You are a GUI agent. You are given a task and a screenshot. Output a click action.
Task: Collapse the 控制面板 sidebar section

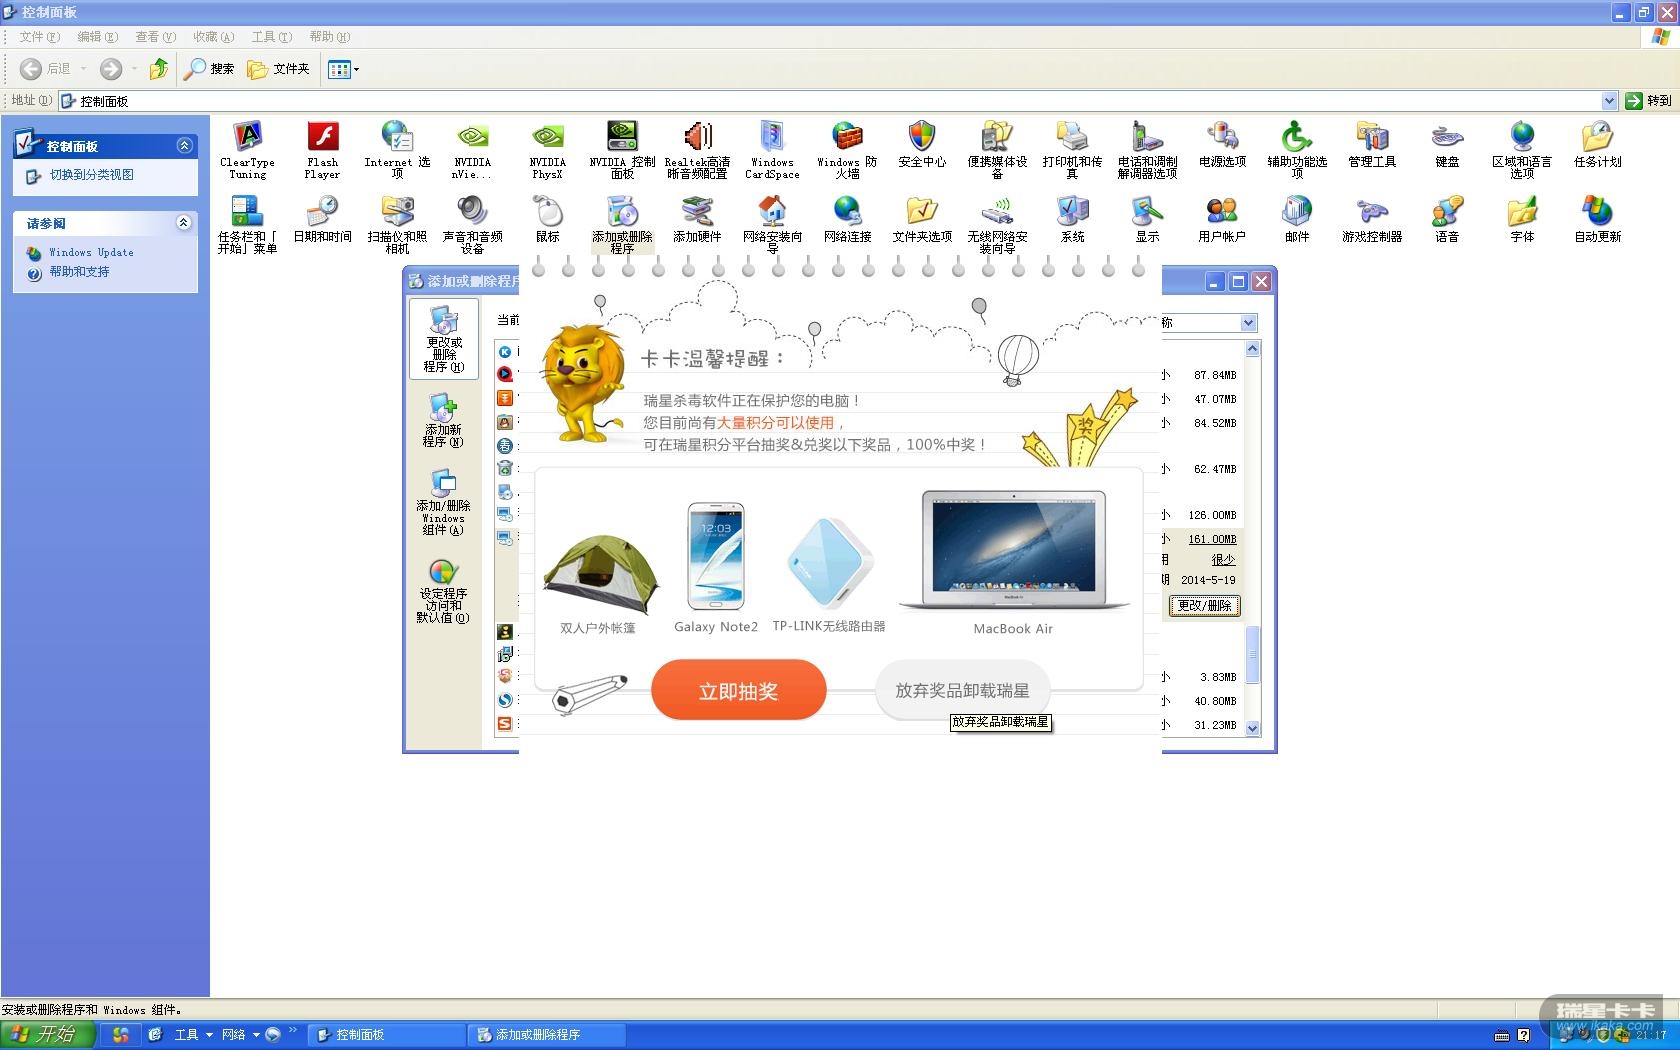click(184, 146)
